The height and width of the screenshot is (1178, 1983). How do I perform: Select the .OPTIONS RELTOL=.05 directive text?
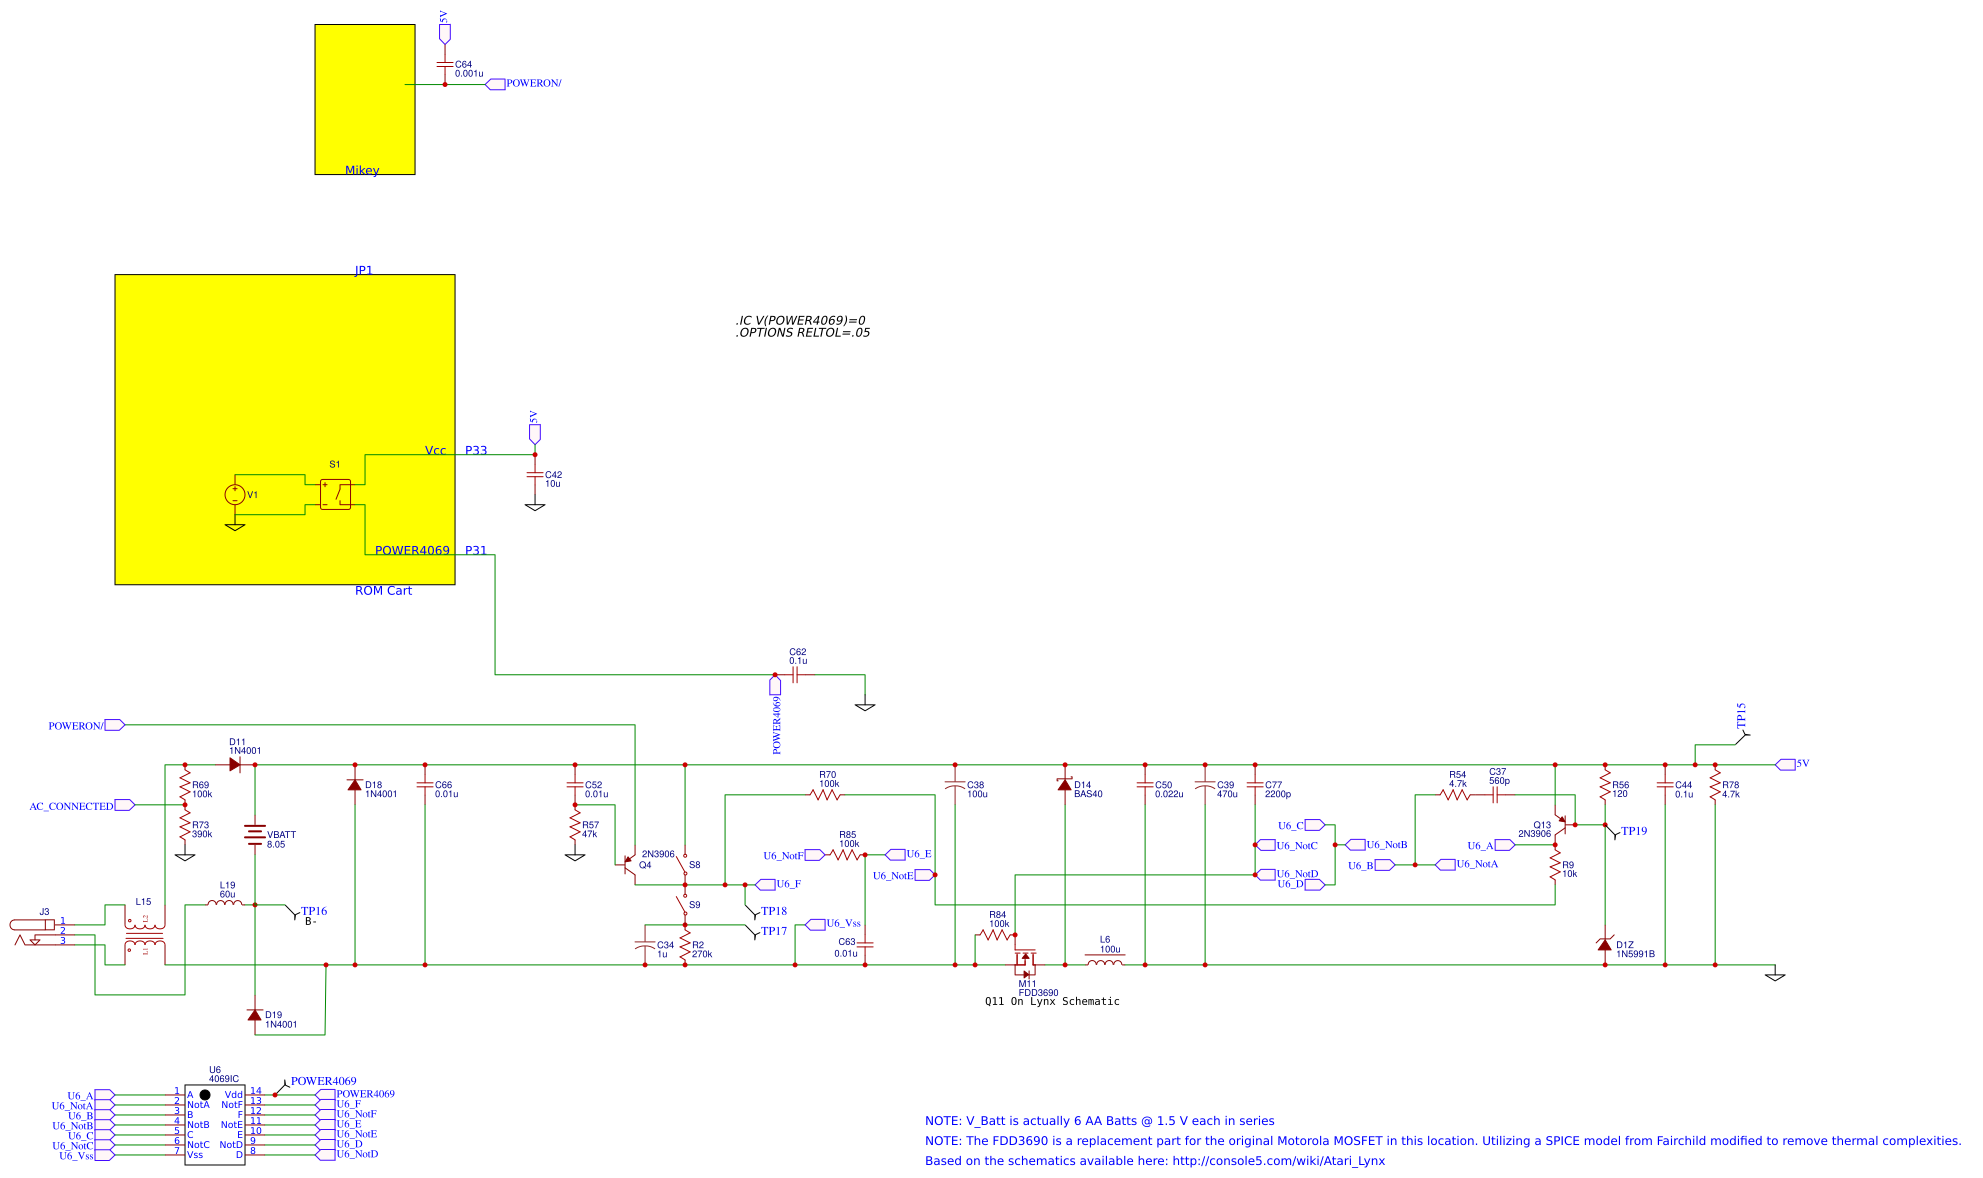802,333
